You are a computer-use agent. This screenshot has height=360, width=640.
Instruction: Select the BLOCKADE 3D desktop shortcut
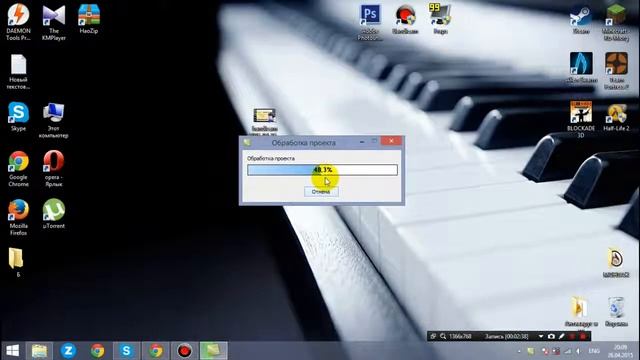click(581, 120)
